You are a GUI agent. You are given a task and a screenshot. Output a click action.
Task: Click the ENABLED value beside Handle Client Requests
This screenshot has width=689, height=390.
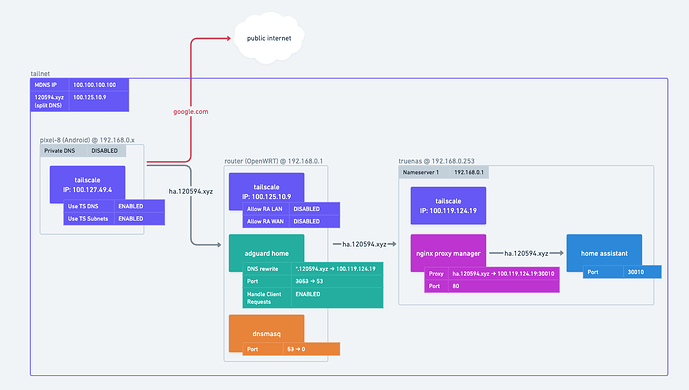(337, 298)
